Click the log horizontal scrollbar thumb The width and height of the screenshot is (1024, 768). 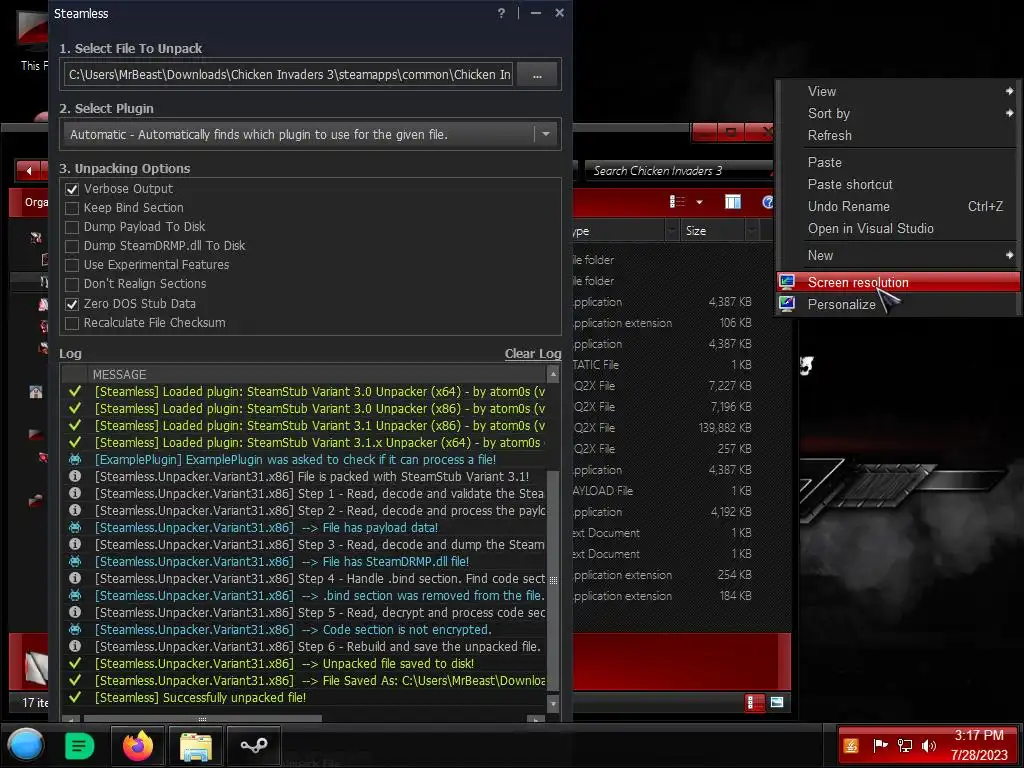(202, 719)
